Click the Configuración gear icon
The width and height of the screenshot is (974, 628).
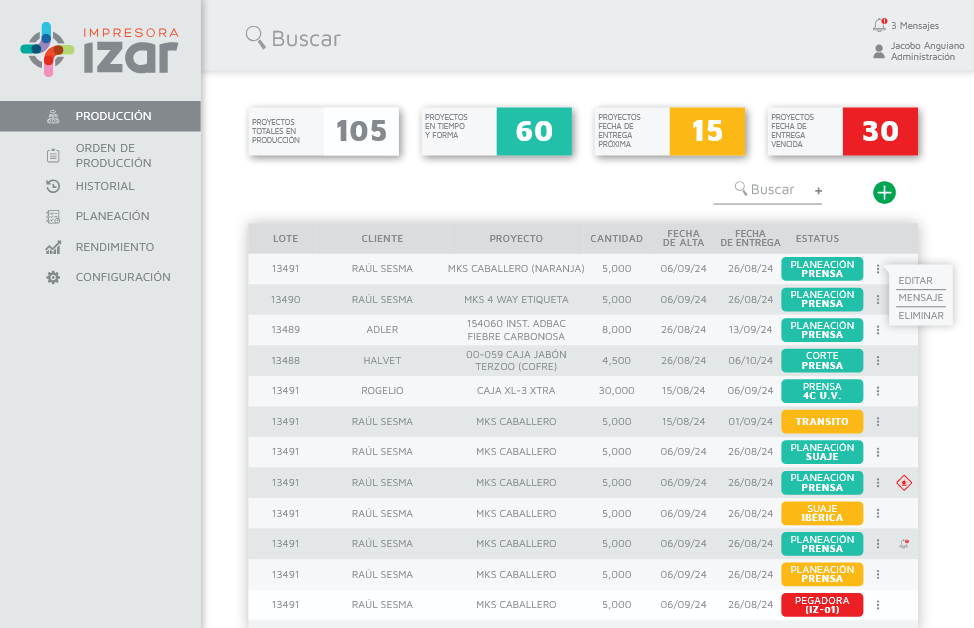(54, 277)
